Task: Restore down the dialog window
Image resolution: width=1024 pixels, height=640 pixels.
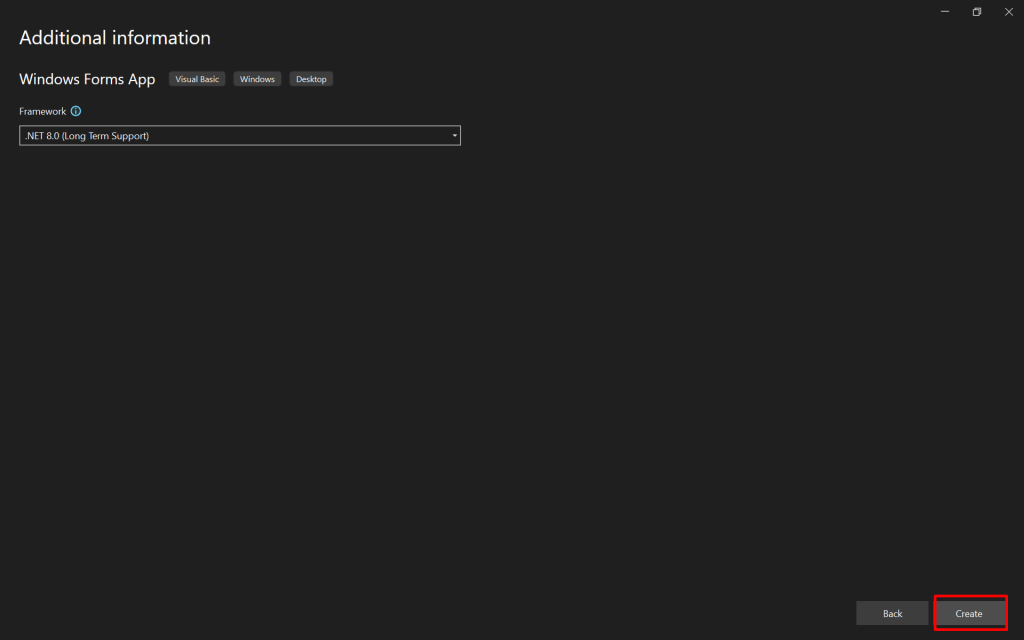Action: pyautogui.click(x=977, y=12)
